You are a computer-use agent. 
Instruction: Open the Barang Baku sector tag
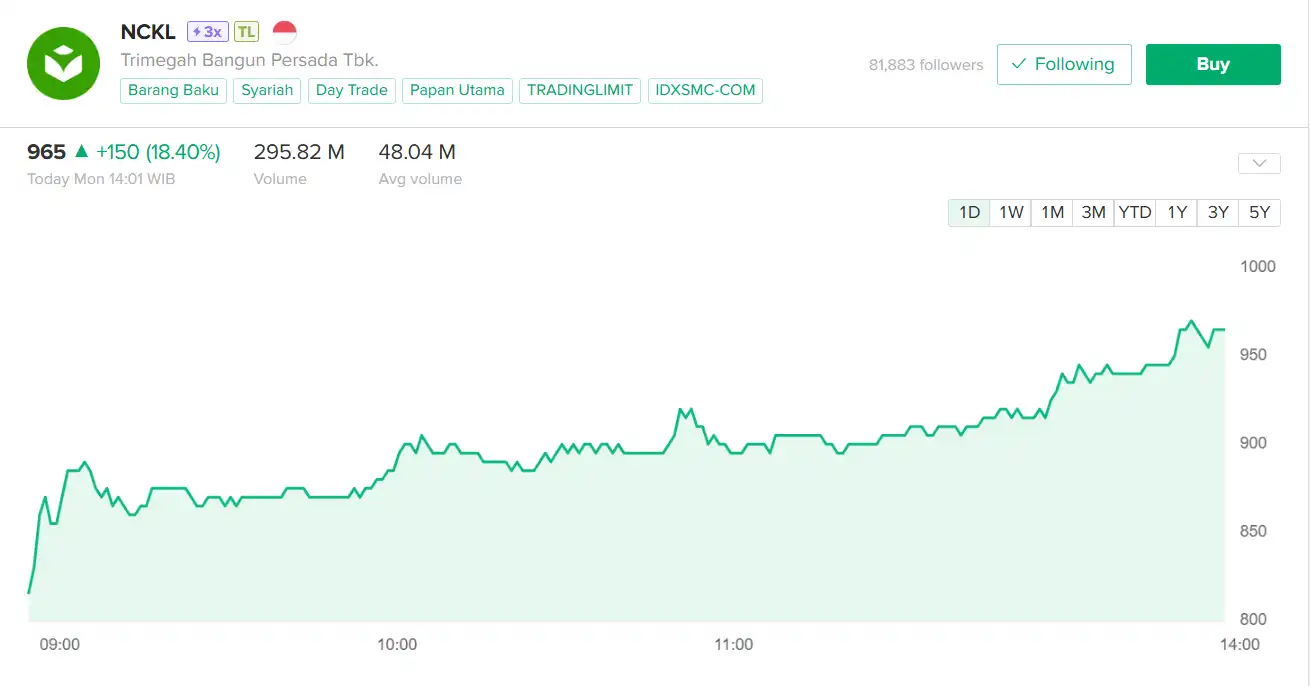point(174,90)
